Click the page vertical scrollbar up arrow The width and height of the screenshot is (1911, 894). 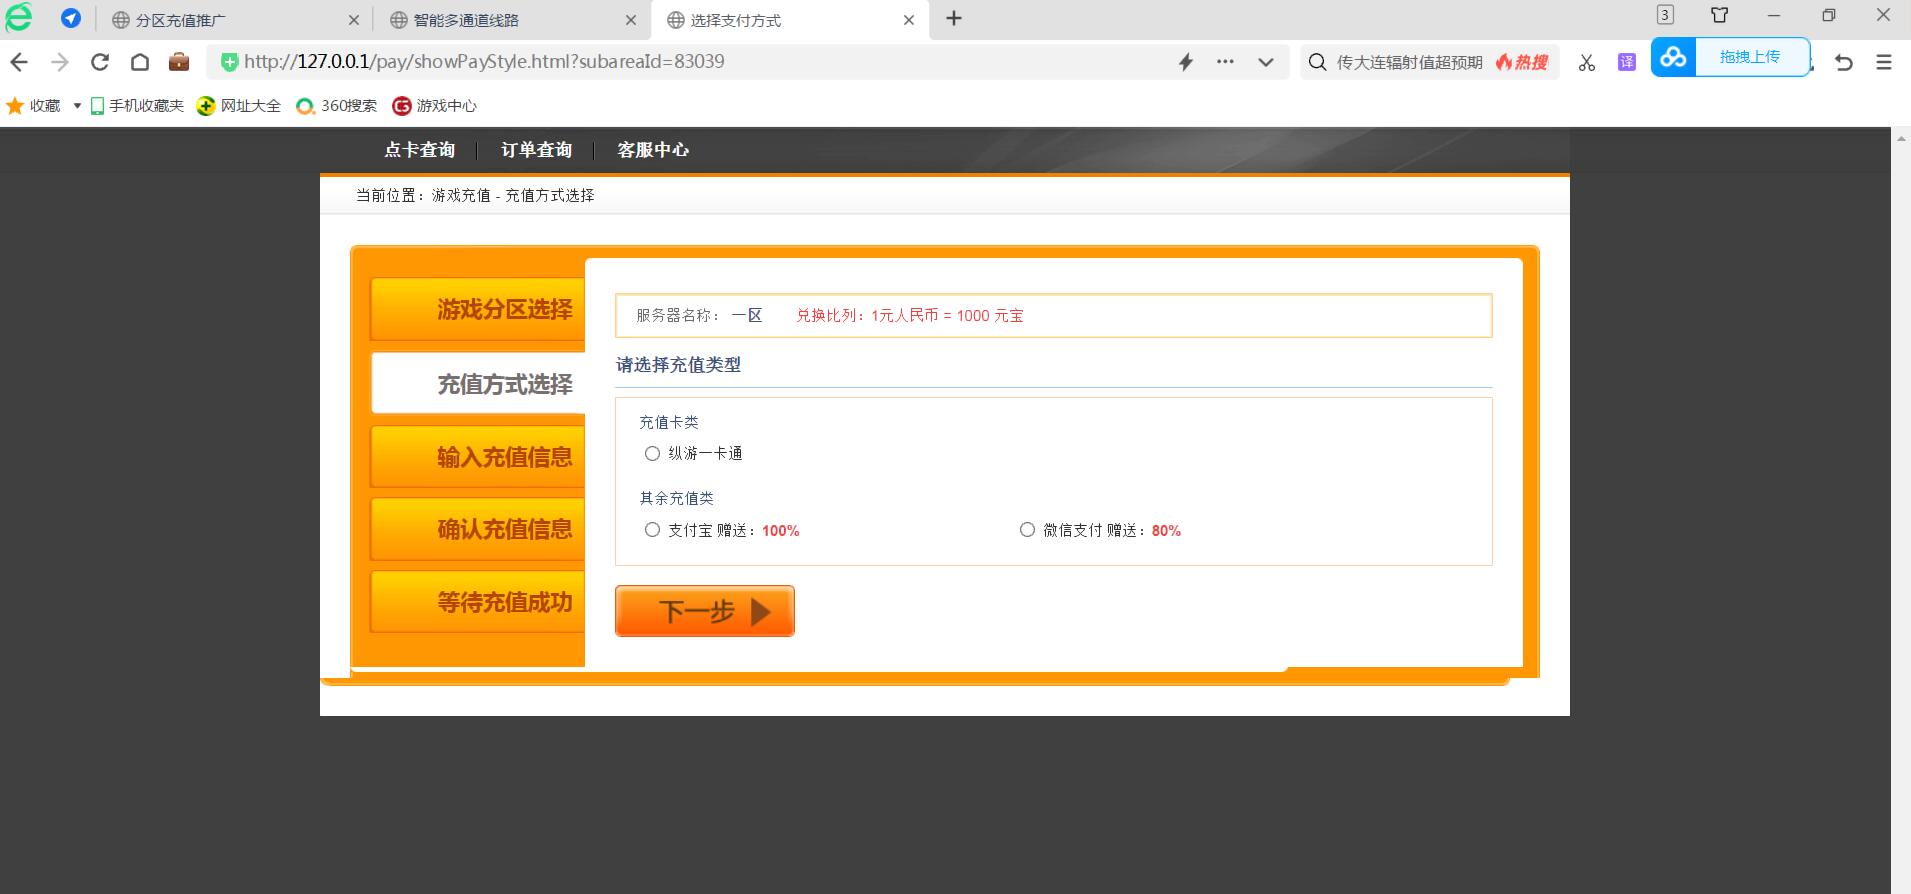pyautogui.click(x=1900, y=139)
